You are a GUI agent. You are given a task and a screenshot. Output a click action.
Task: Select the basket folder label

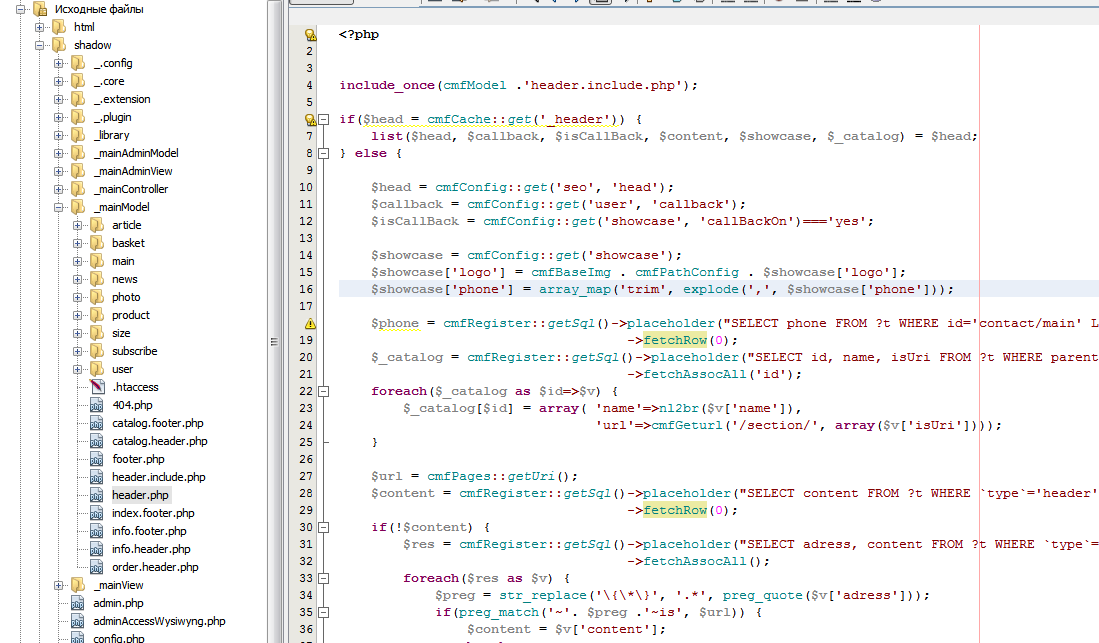click(128, 243)
